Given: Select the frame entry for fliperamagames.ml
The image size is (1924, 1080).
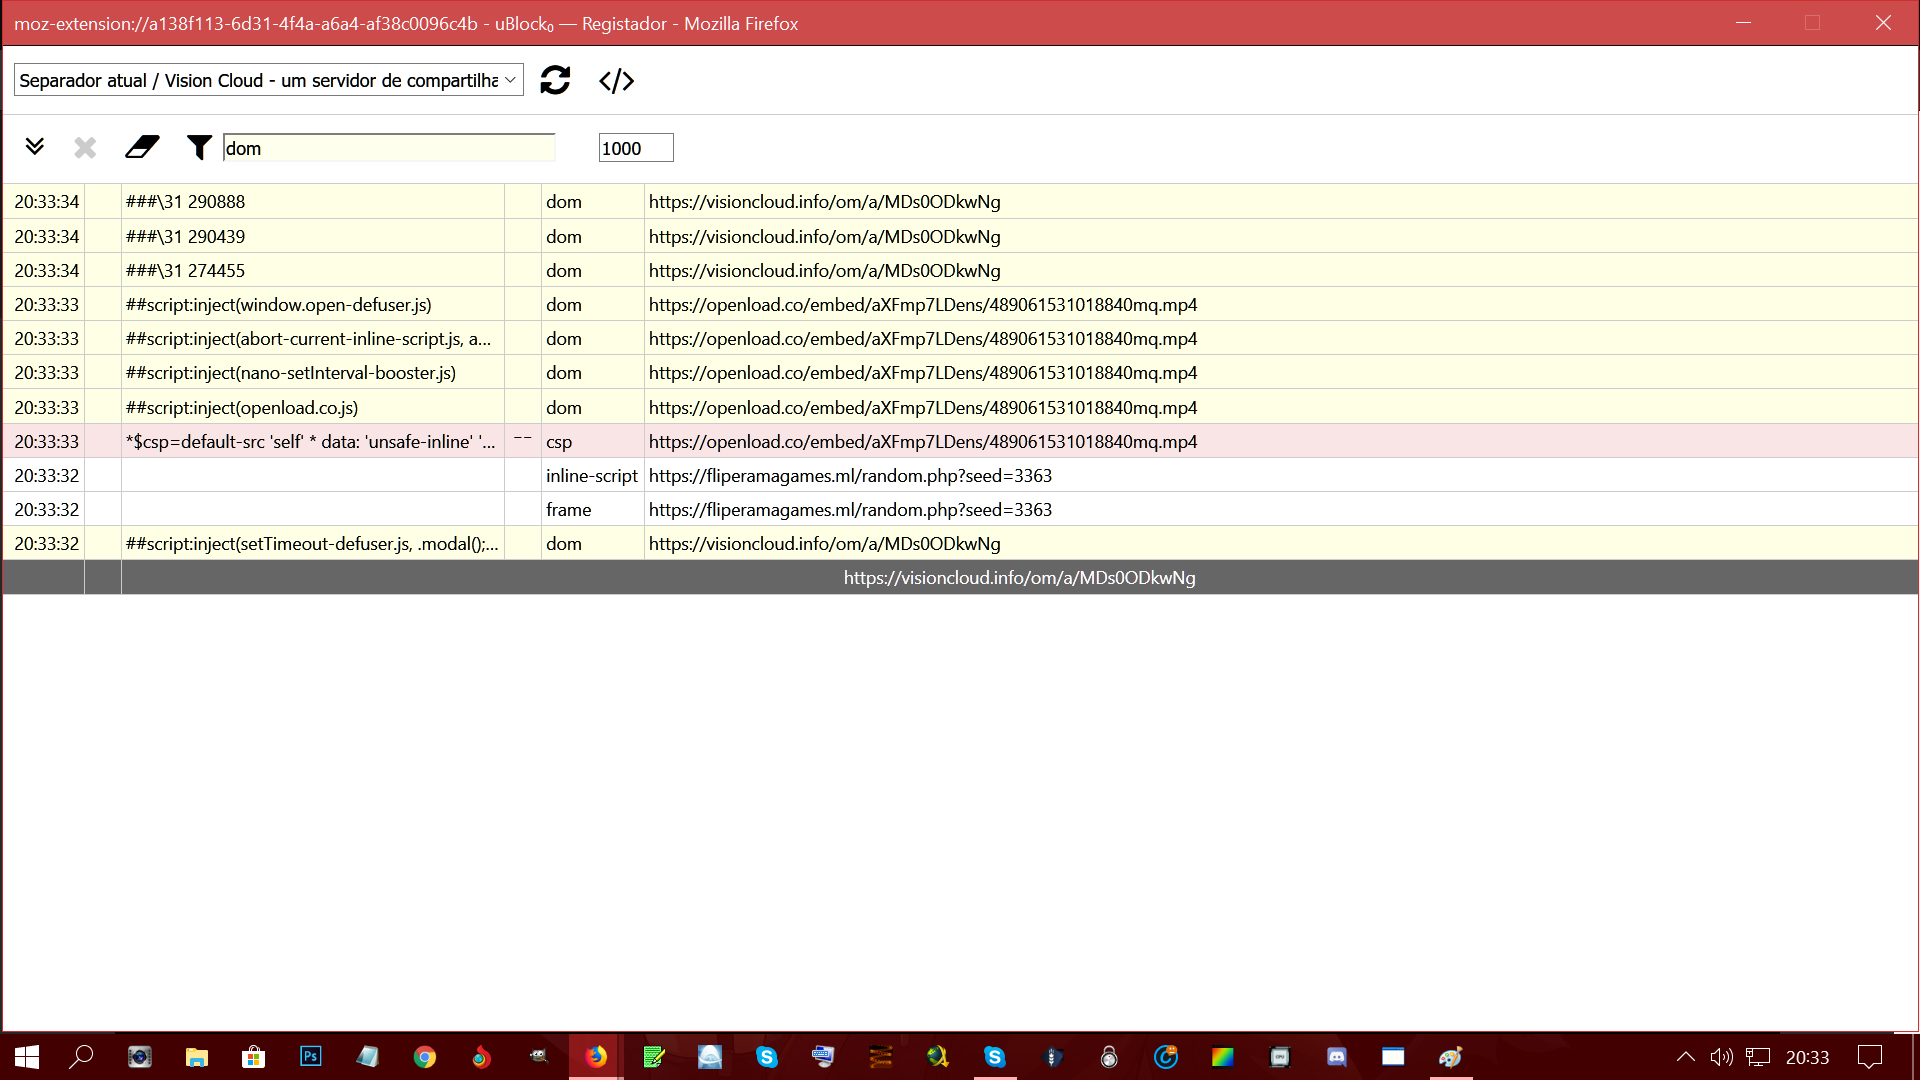Looking at the screenshot, I should (x=850, y=509).
